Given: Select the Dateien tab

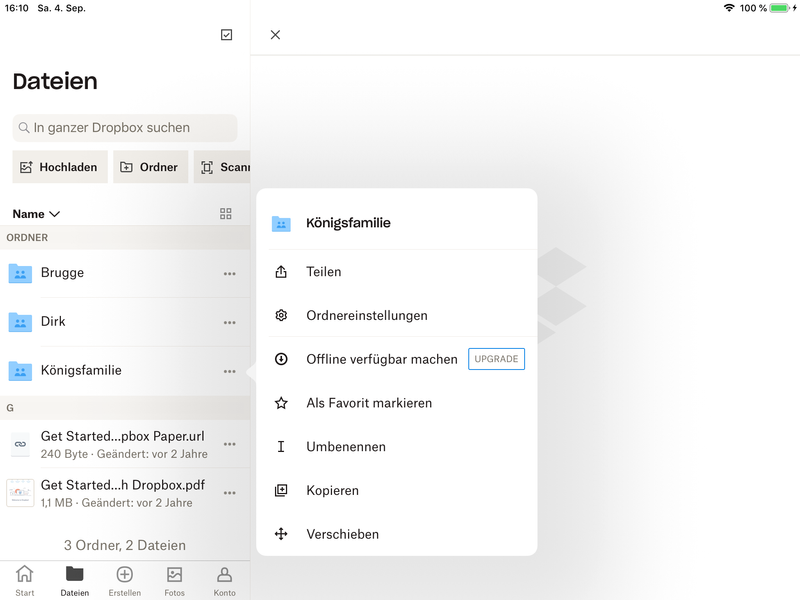Looking at the screenshot, I should [74, 581].
